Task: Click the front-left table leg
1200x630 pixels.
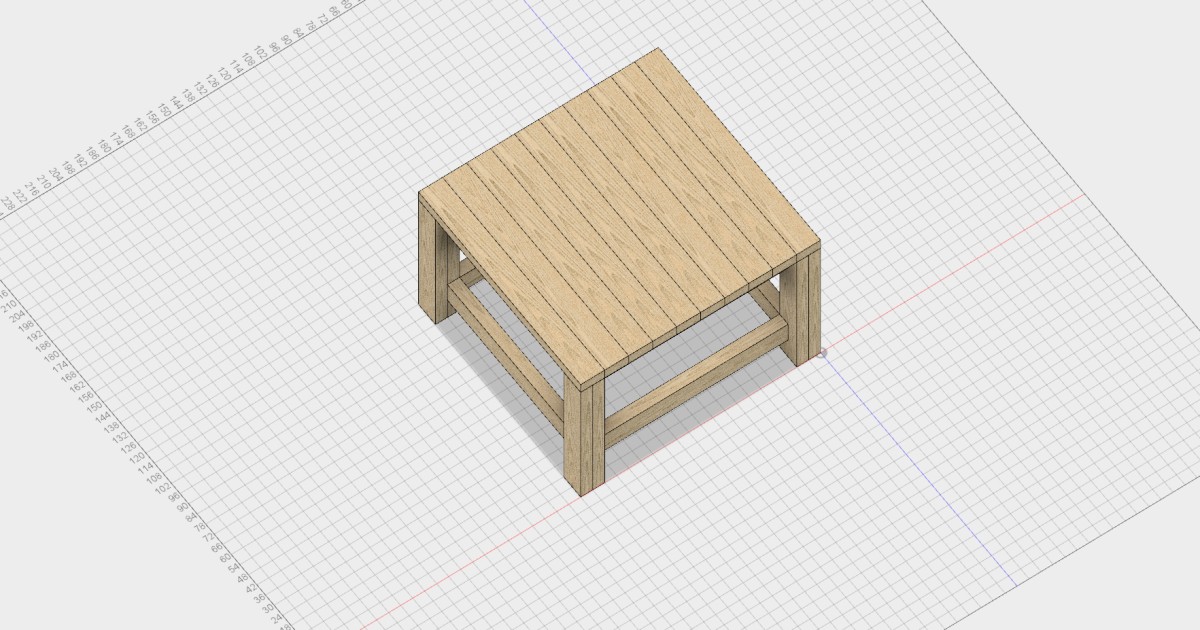Action: coord(578,430)
